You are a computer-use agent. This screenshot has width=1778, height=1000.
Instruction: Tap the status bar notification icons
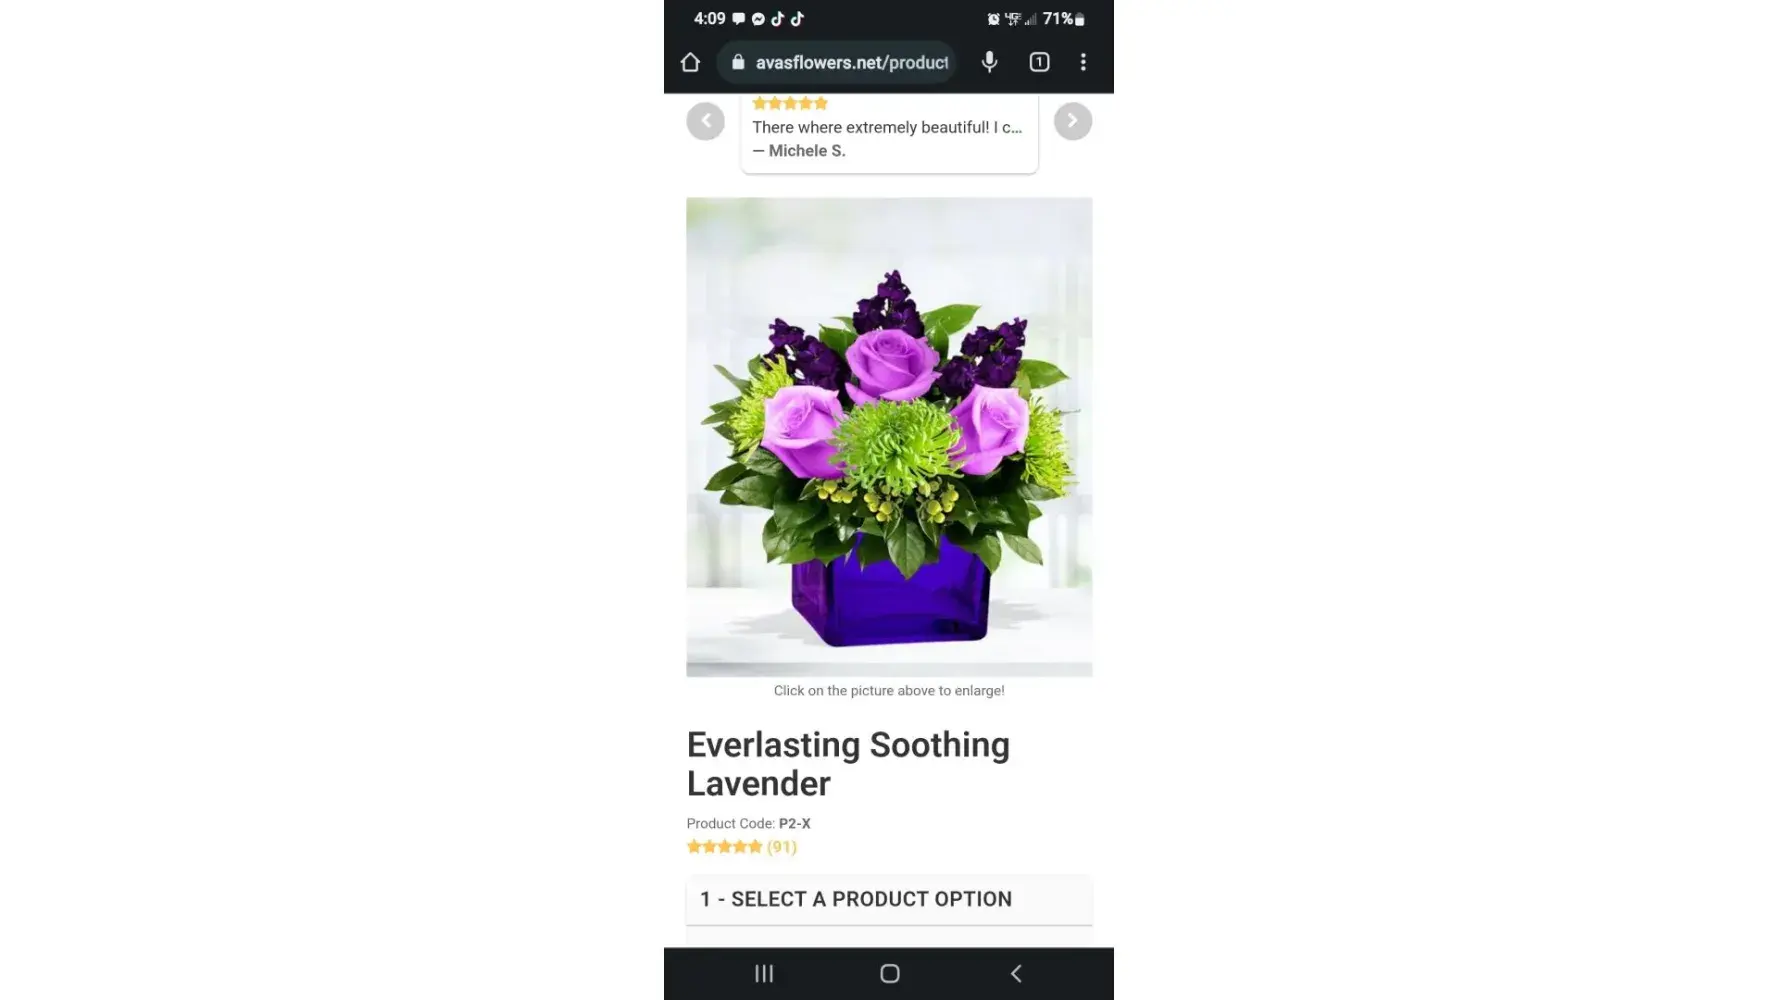click(x=768, y=19)
